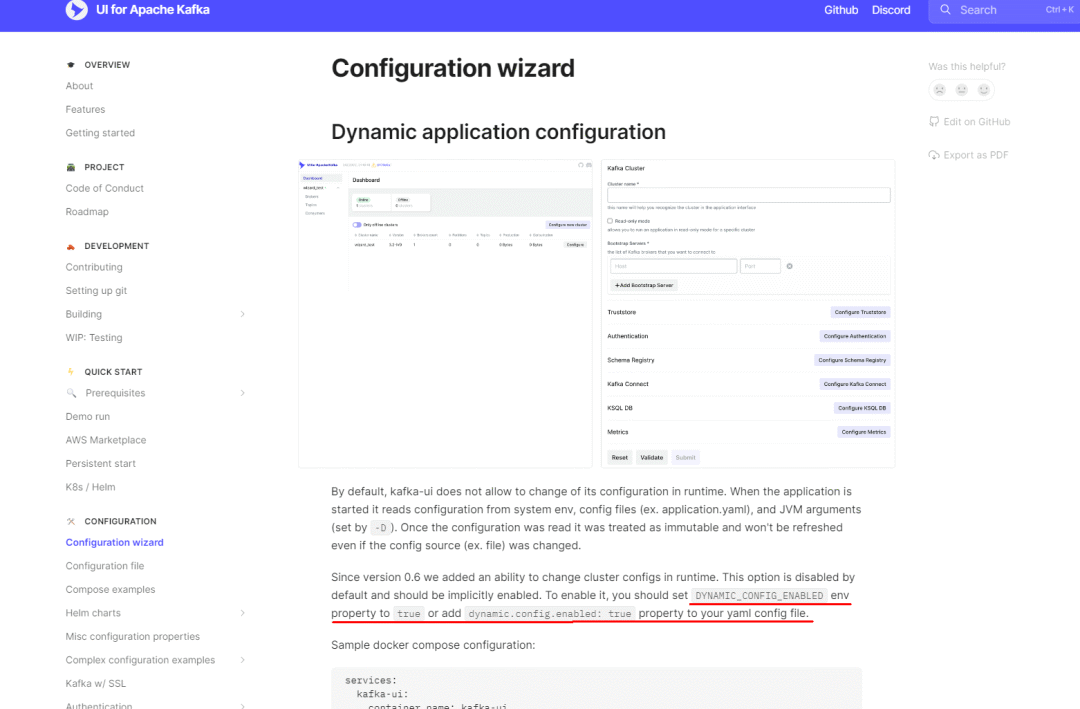
Task: Open the Contributing page
Action: click(x=94, y=267)
